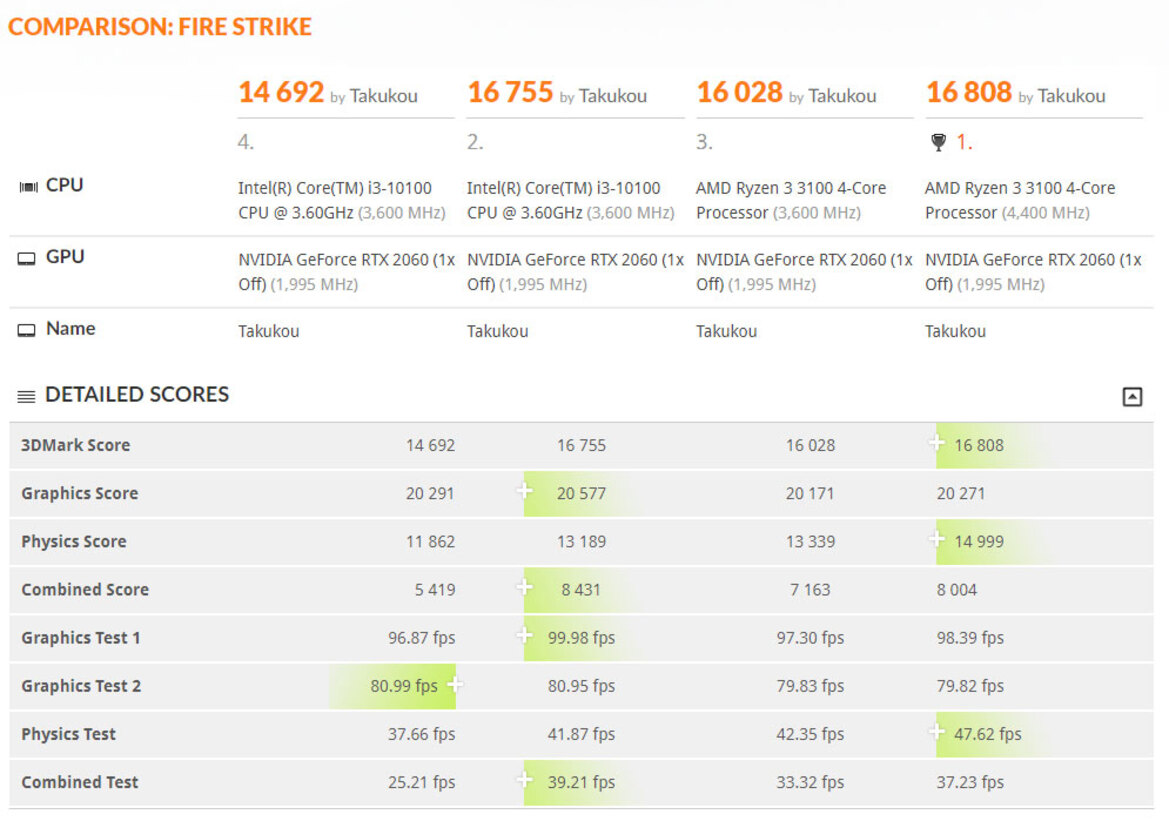Click the 79.83 fps value
The width and height of the screenshot is (1169, 821).
[810, 686]
